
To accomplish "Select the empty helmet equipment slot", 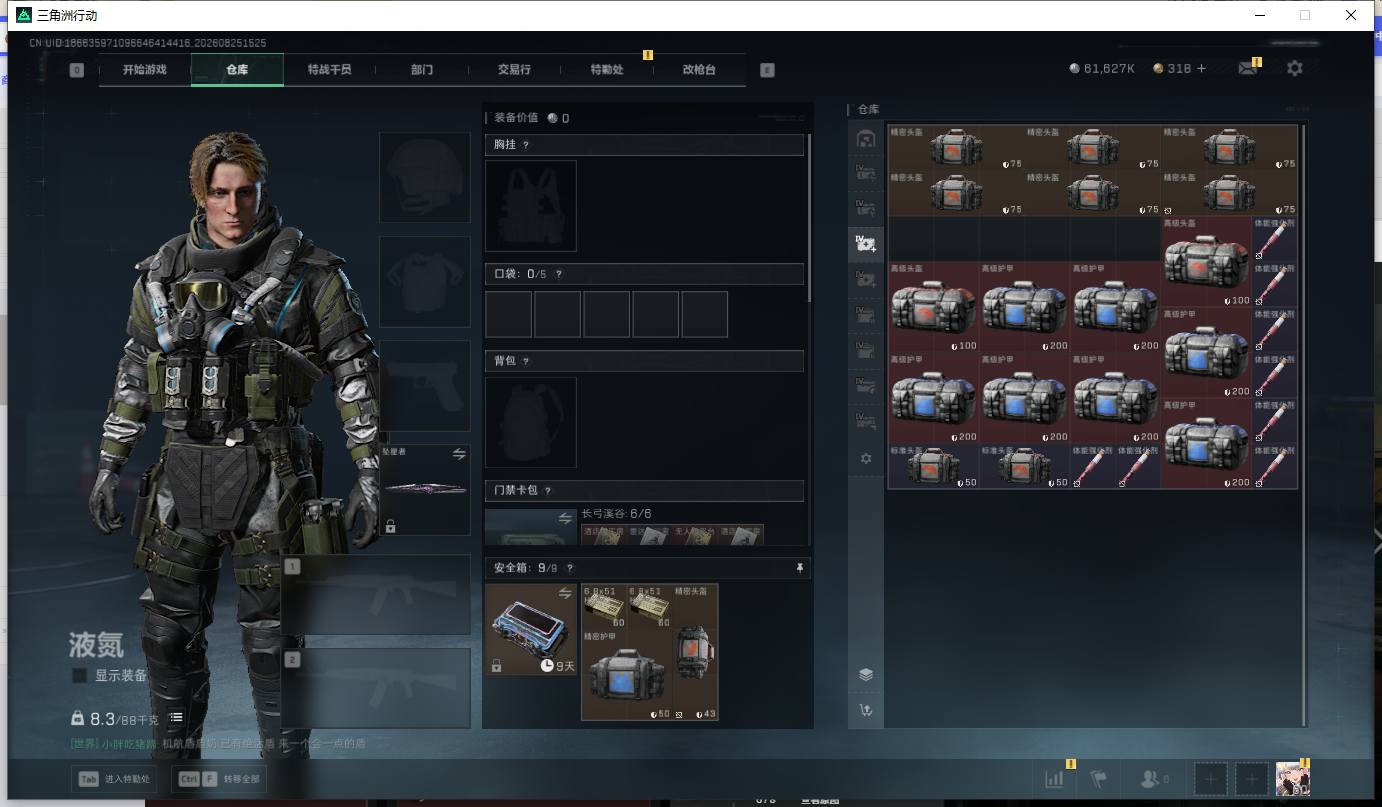I will pyautogui.click(x=425, y=177).
